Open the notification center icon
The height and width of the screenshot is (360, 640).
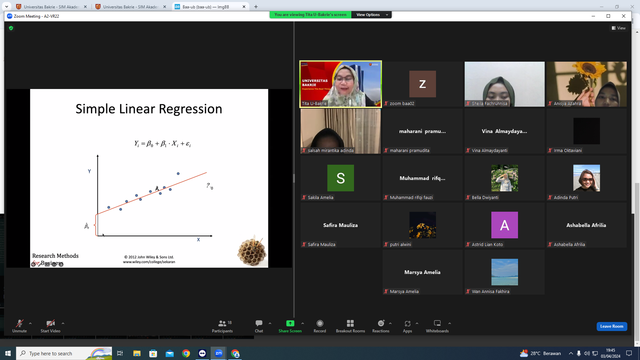click(629, 353)
